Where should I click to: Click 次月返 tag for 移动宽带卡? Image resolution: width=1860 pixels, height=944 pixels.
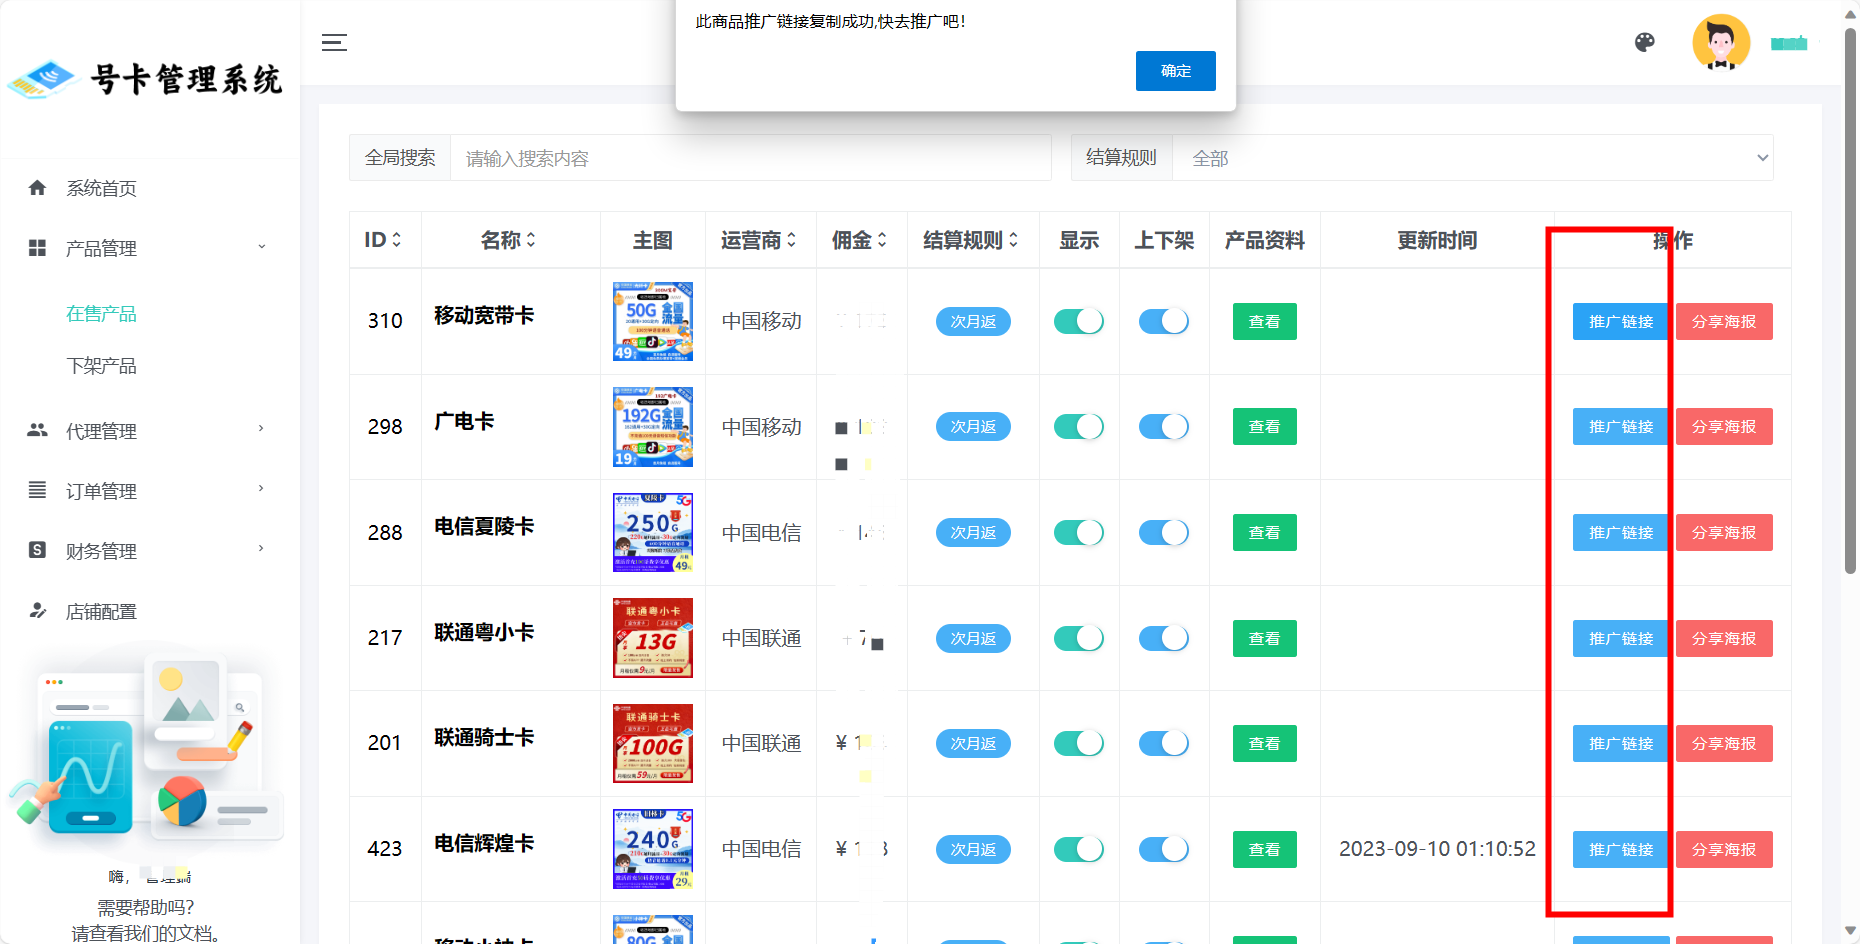pos(973,321)
